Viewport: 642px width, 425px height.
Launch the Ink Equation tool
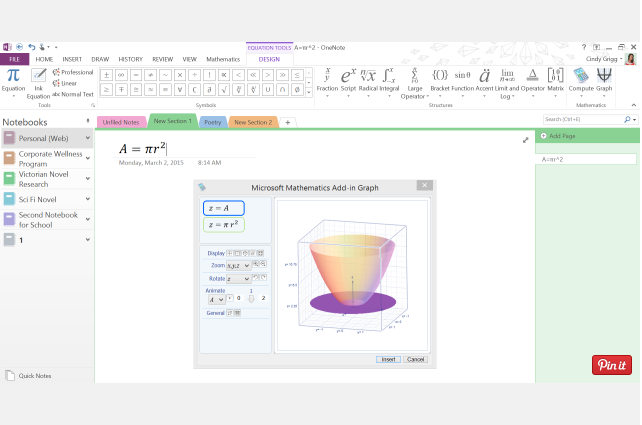[x=38, y=84]
